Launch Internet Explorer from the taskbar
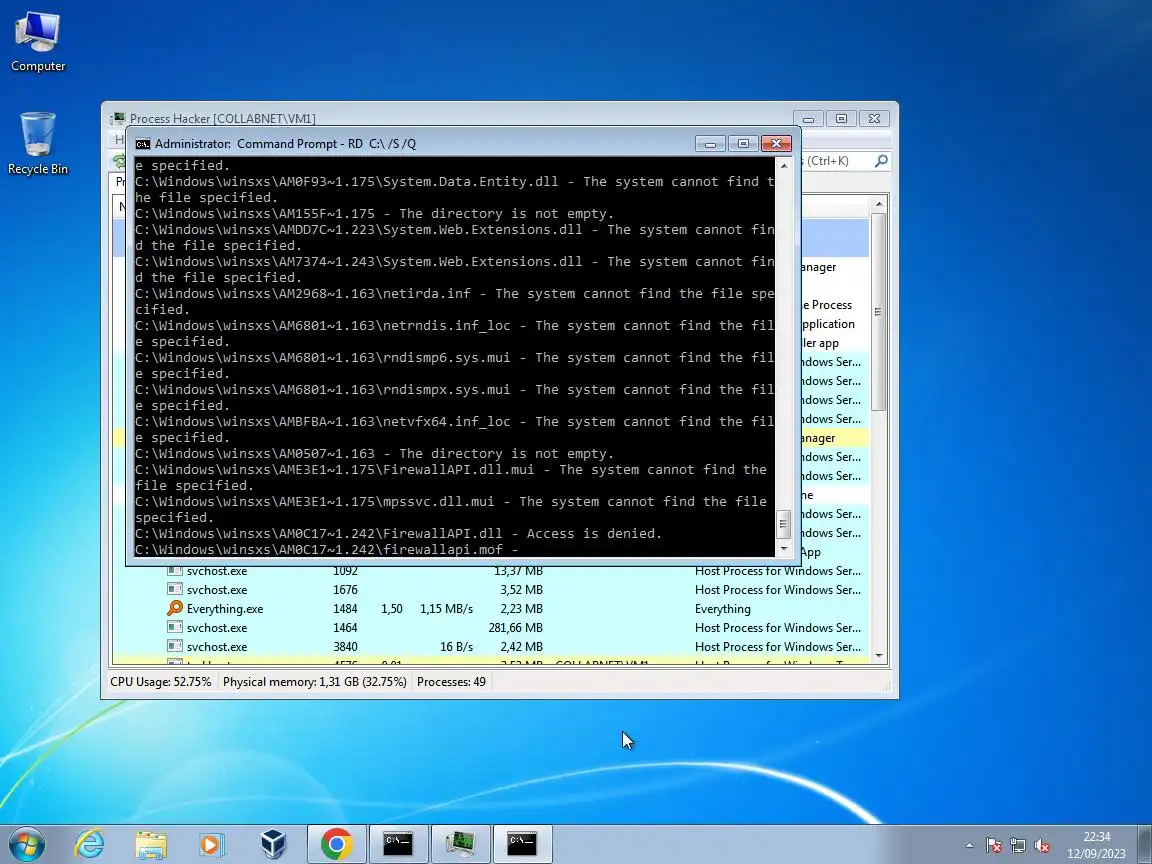1152x864 pixels. pos(90,843)
